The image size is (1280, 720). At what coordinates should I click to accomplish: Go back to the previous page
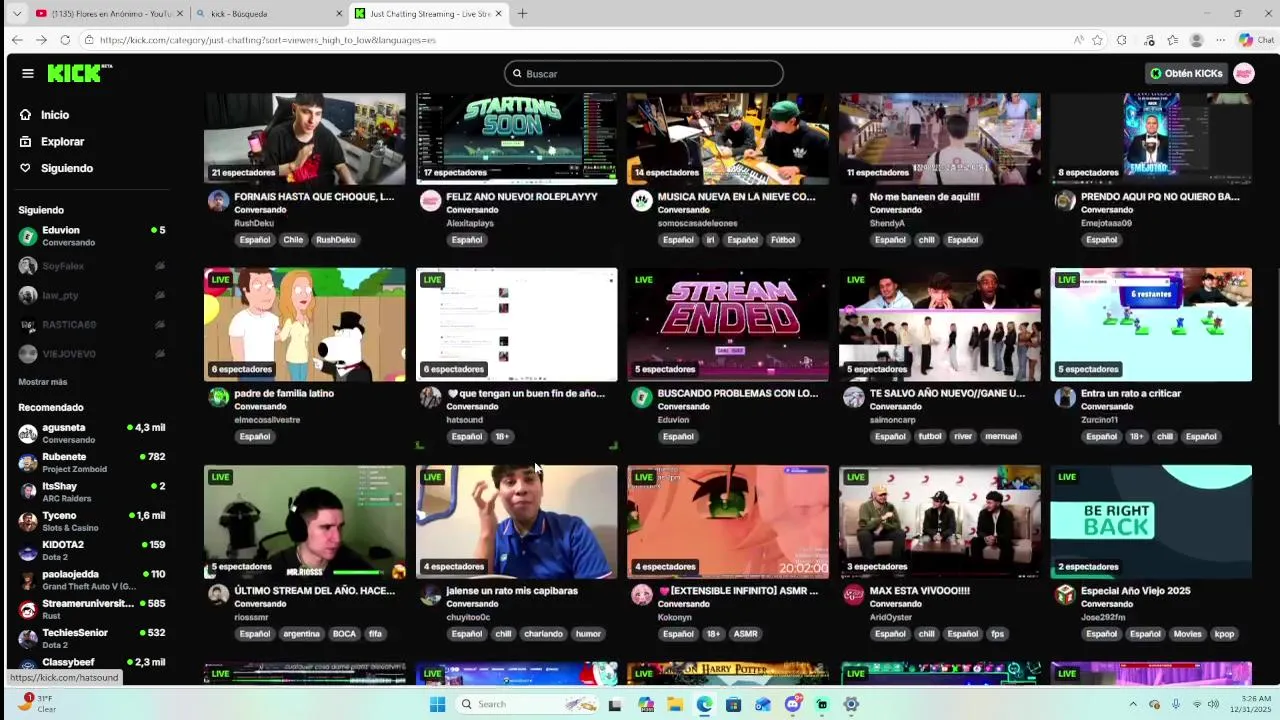17,40
